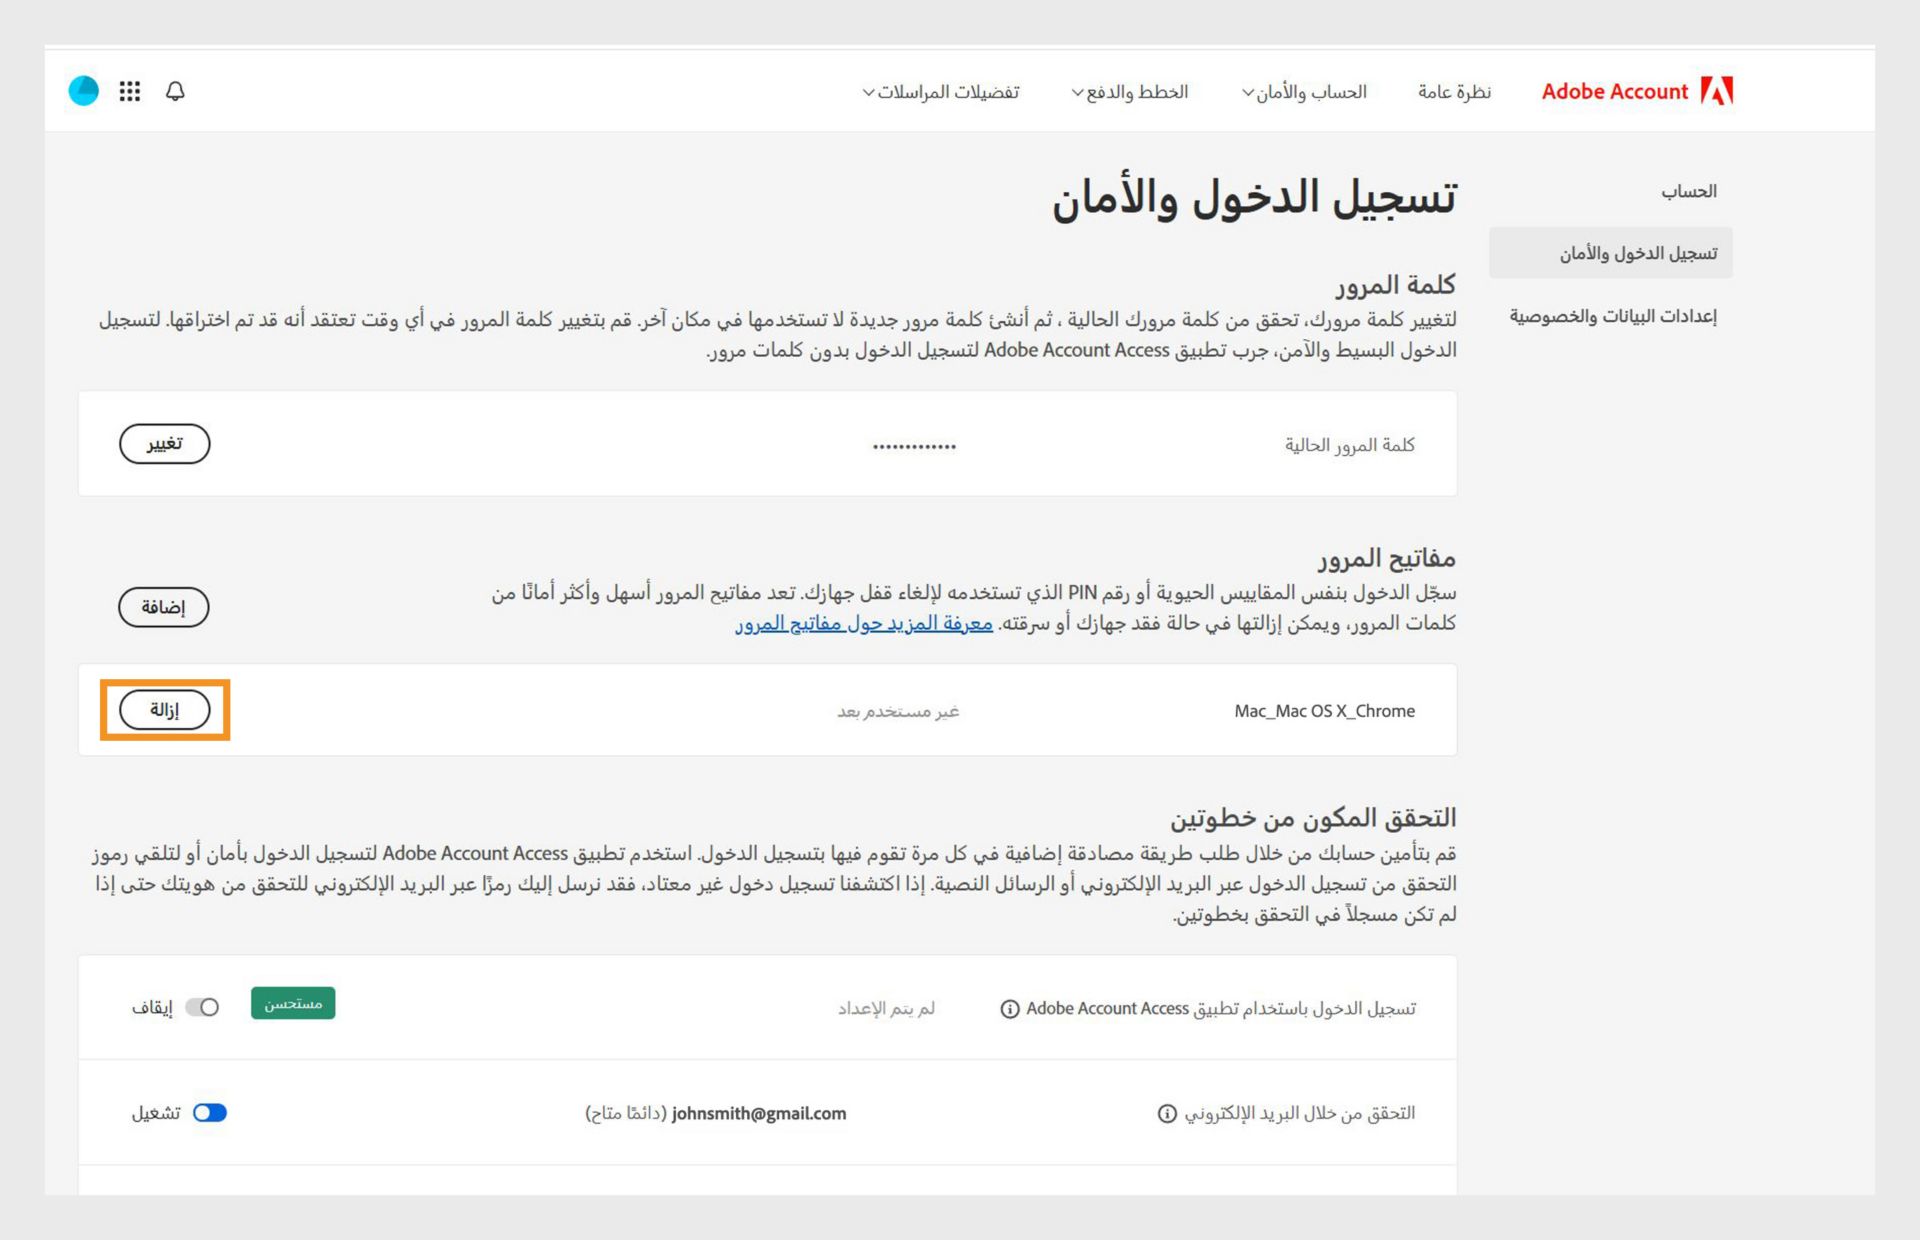This screenshot has height=1240, width=1920.
Task: Go to the نظرة عامة tab
Action: click(x=1454, y=92)
